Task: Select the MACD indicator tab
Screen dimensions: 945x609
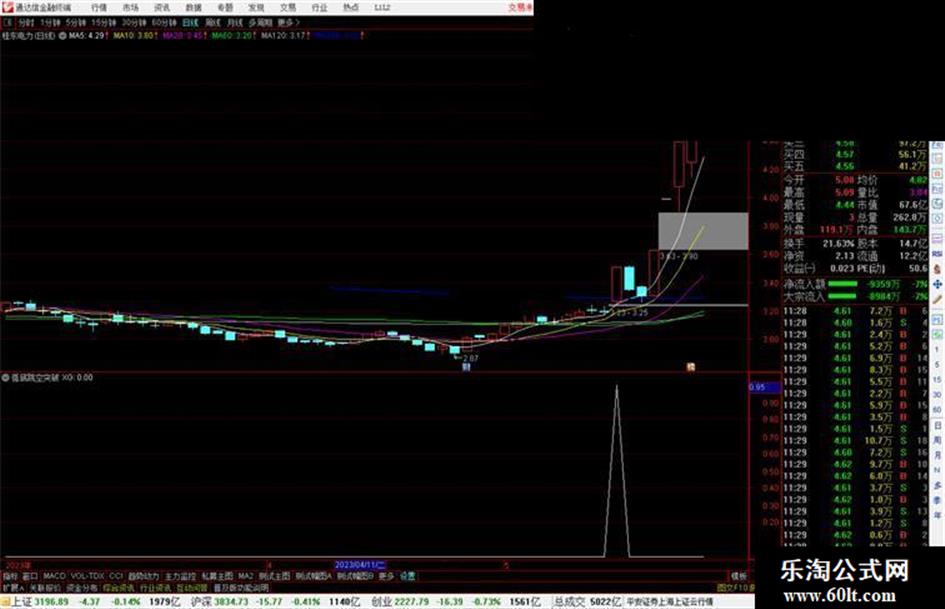Action: [54, 576]
